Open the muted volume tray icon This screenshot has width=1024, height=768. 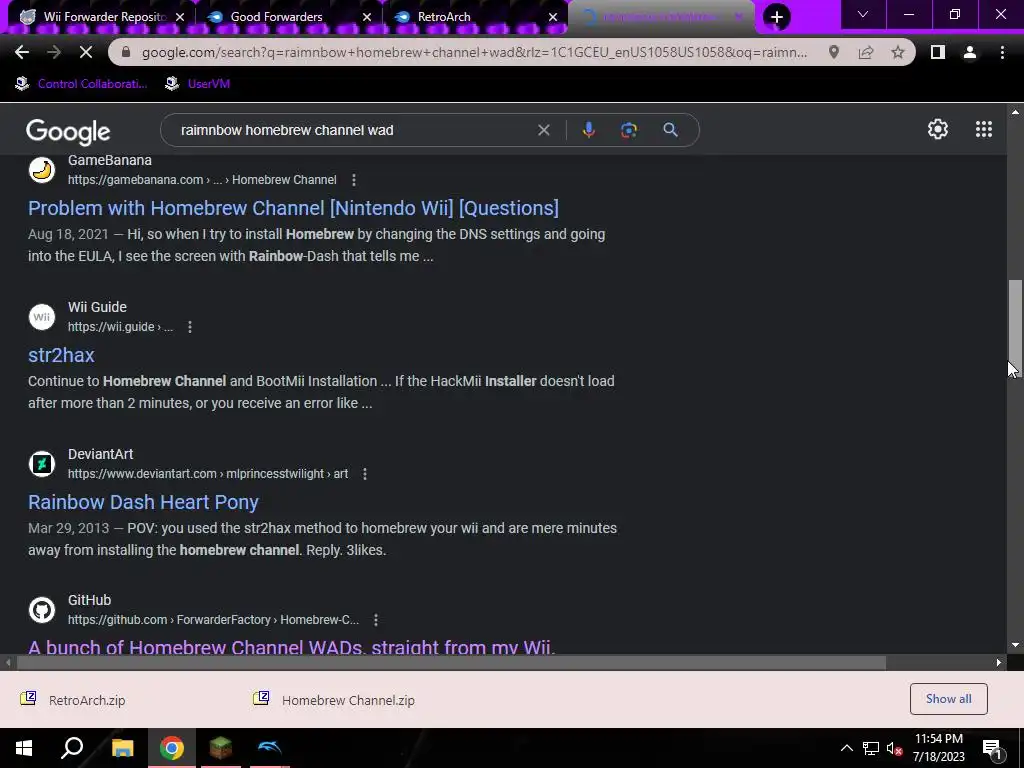click(894, 748)
